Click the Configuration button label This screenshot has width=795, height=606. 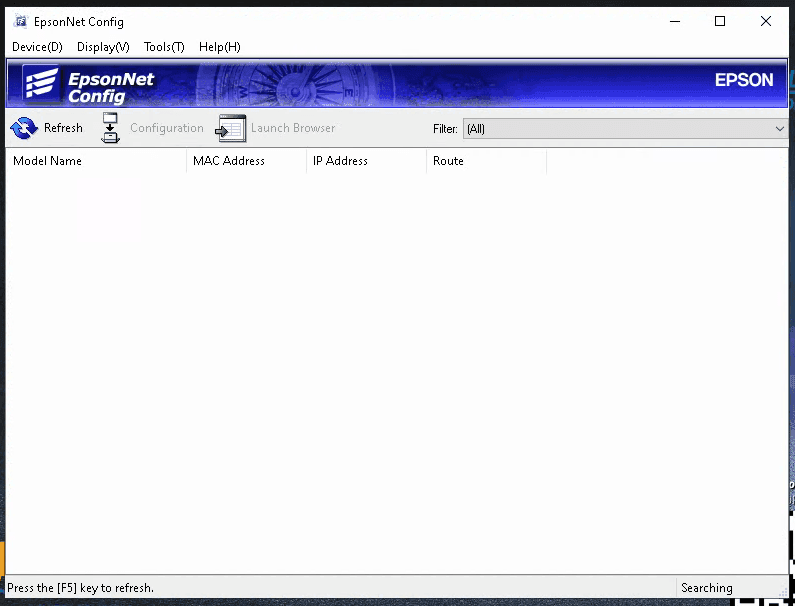pyautogui.click(x=167, y=128)
